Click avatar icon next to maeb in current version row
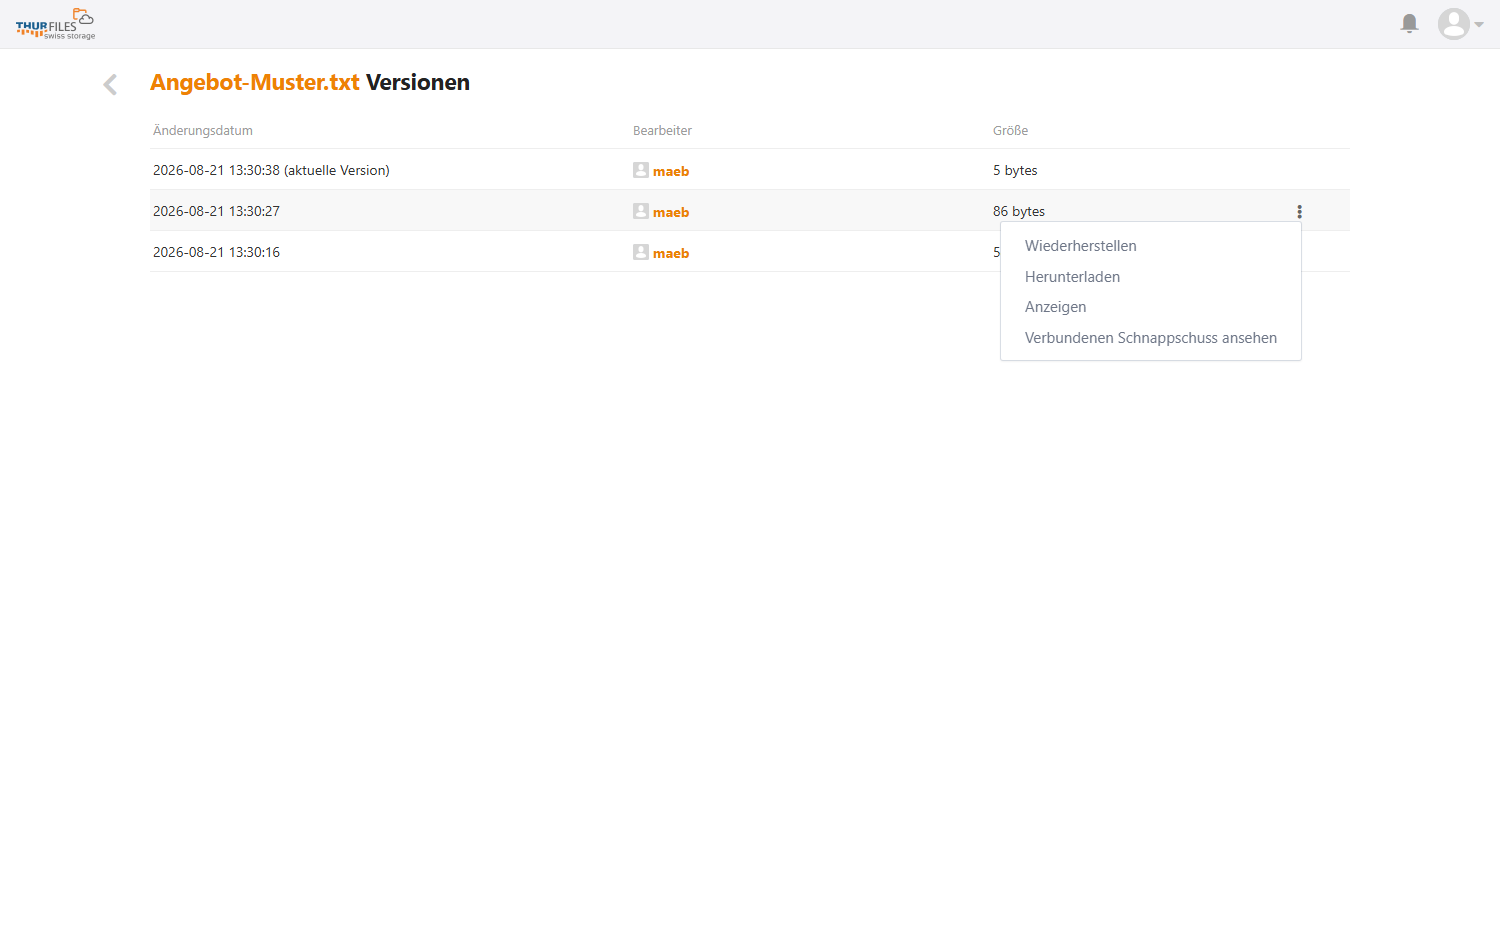This screenshot has height=950, width=1500. [641, 170]
